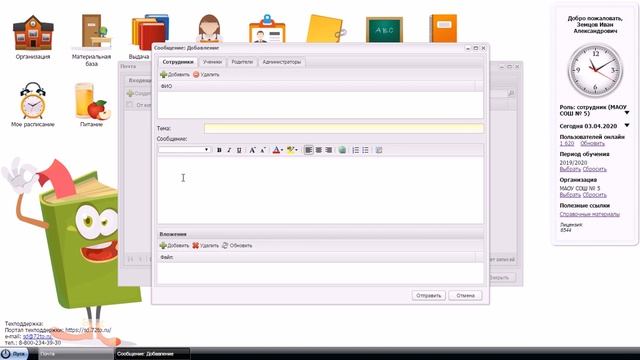Viewport: 640px width, 360px height.
Task: Open the Мое расписание alarm clock icon
Action: [x=33, y=105]
